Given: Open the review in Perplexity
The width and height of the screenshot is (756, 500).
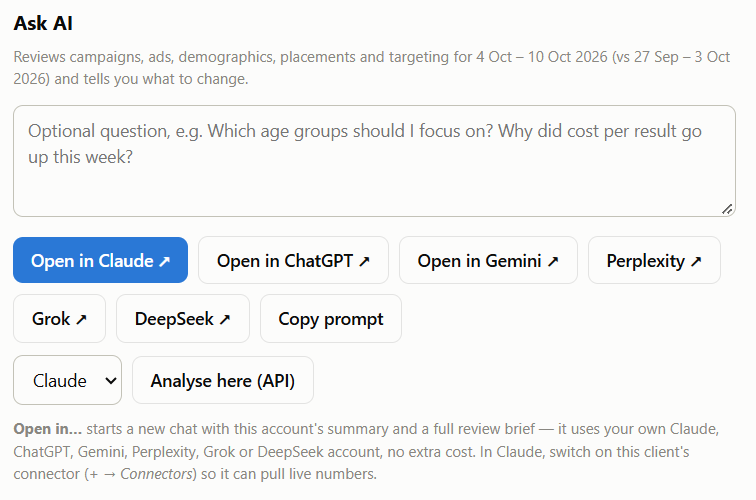Looking at the screenshot, I should 654,260.
